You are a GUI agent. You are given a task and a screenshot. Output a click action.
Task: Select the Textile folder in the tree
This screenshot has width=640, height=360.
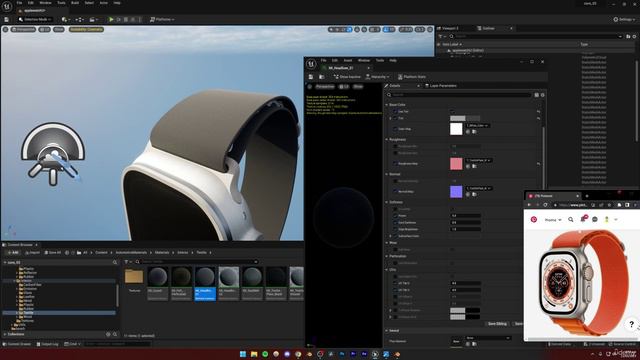(29, 313)
